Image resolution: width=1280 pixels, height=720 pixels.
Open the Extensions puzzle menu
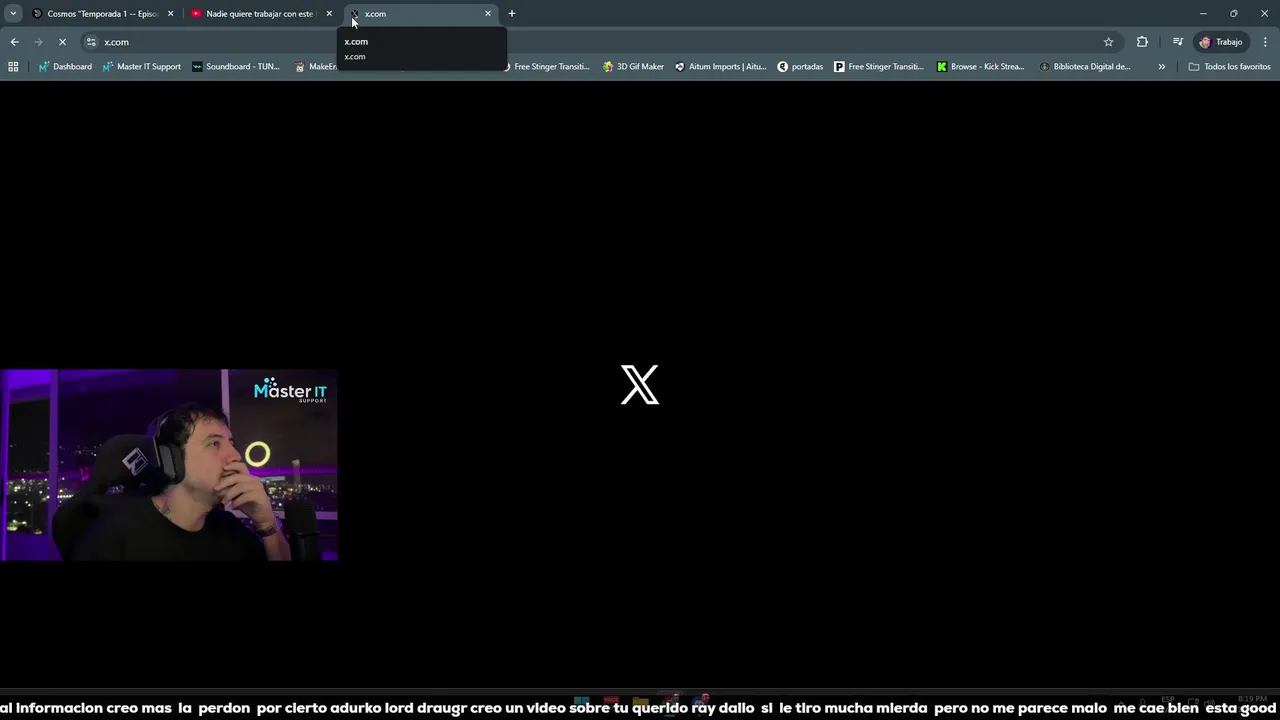pyautogui.click(x=1142, y=42)
